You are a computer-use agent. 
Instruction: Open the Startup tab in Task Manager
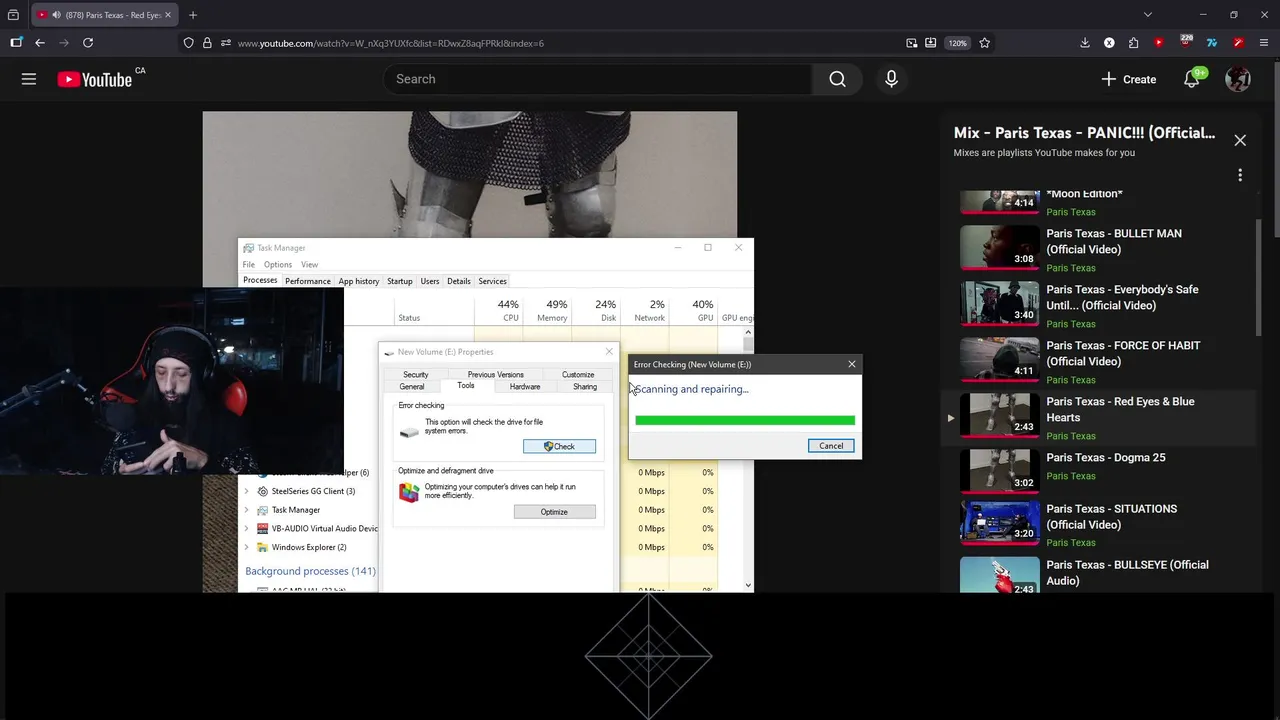400,281
